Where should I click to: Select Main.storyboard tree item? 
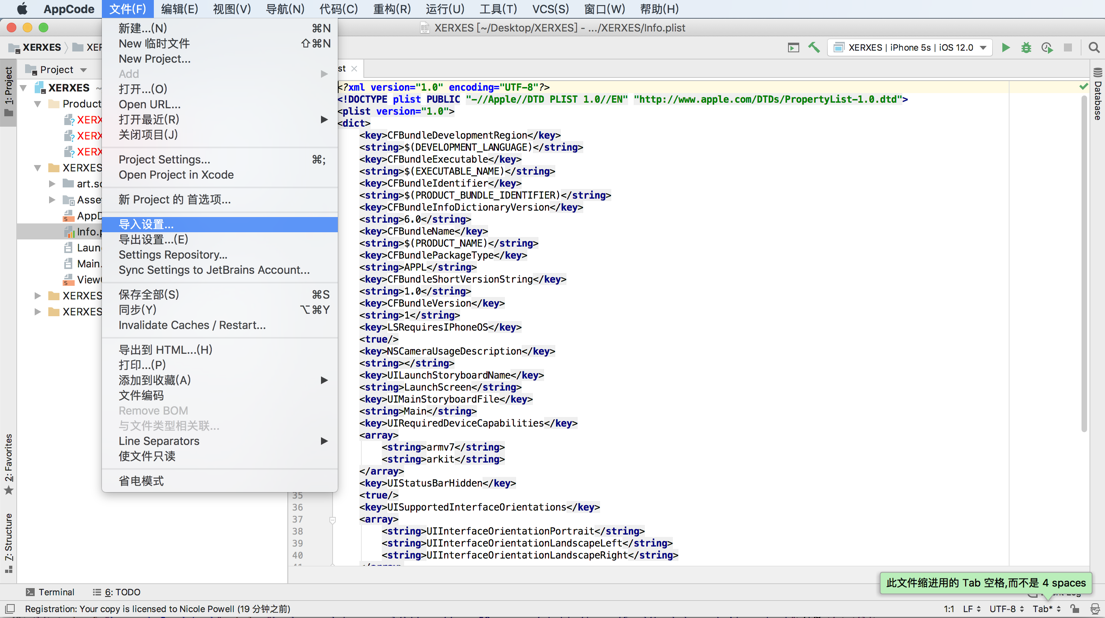point(81,264)
